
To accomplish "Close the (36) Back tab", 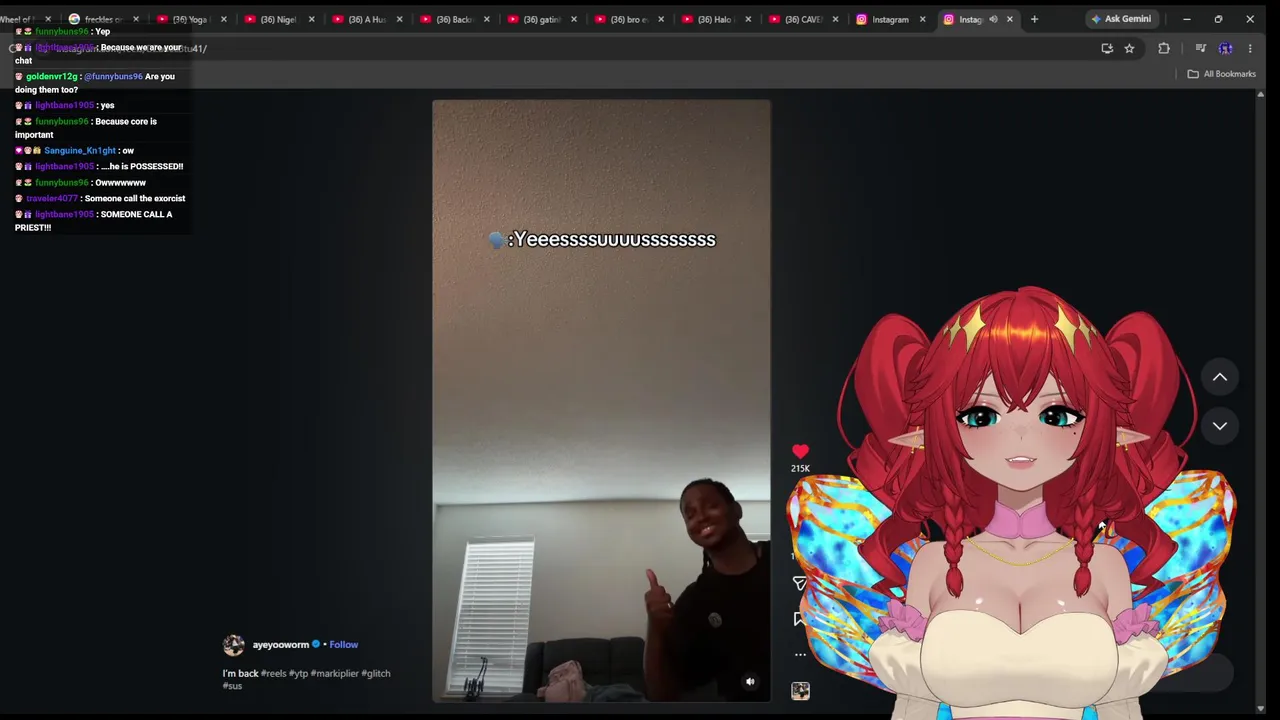I will [x=487, y=19].
